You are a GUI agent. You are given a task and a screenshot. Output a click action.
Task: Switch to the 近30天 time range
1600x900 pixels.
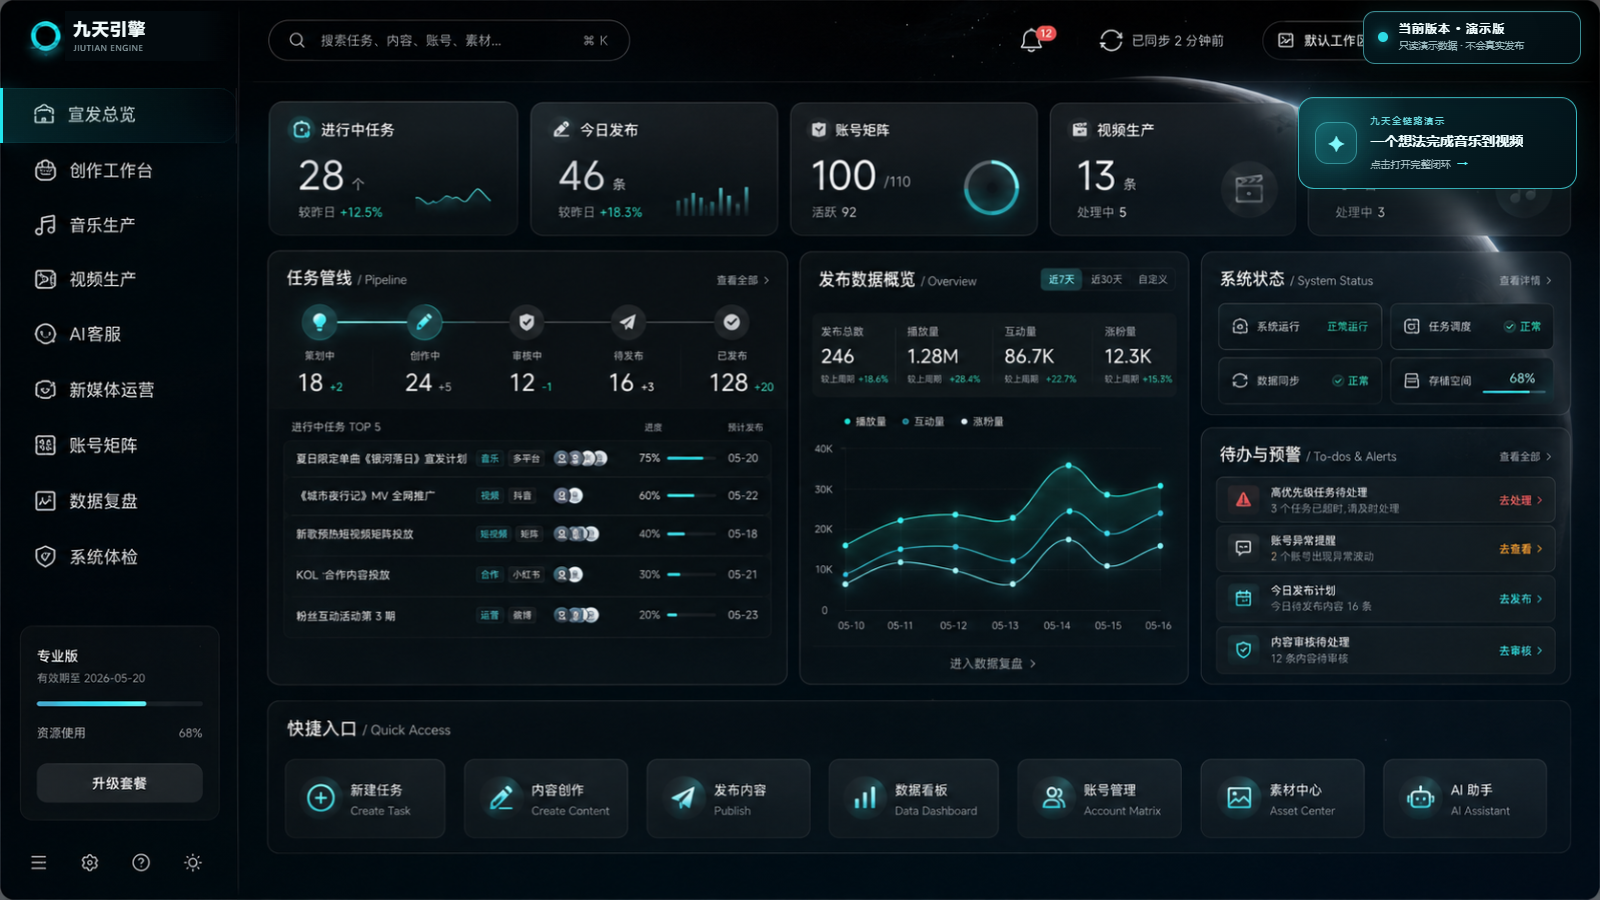tap(1106, 280)
